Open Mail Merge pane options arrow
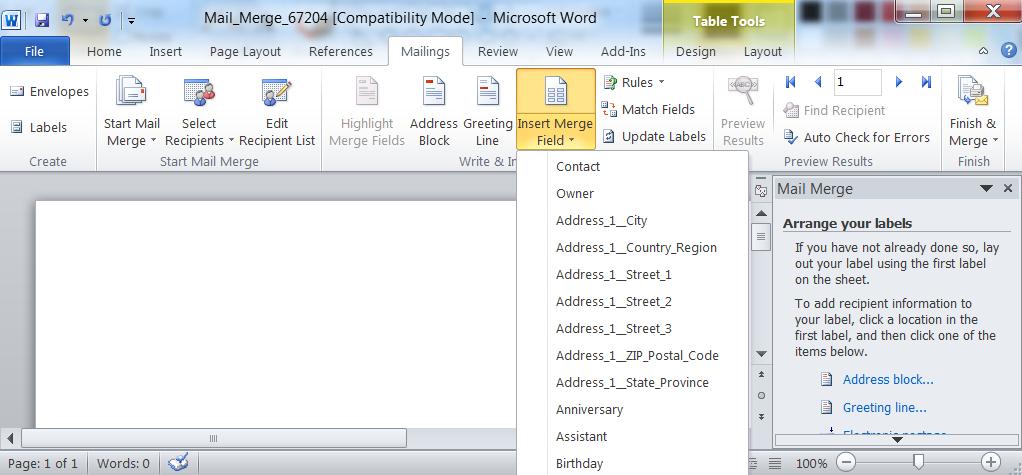 pos(986,189)
